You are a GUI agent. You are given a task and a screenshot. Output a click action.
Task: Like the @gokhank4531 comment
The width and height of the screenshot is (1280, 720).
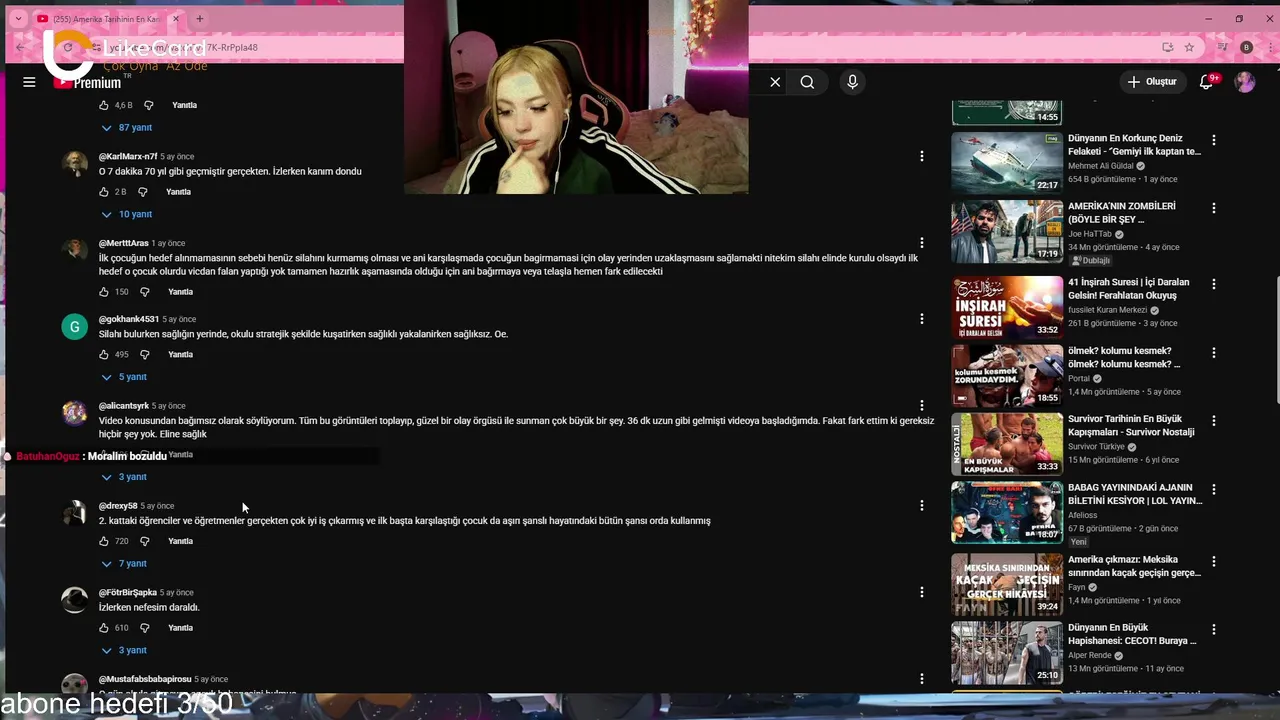[104, 354]
